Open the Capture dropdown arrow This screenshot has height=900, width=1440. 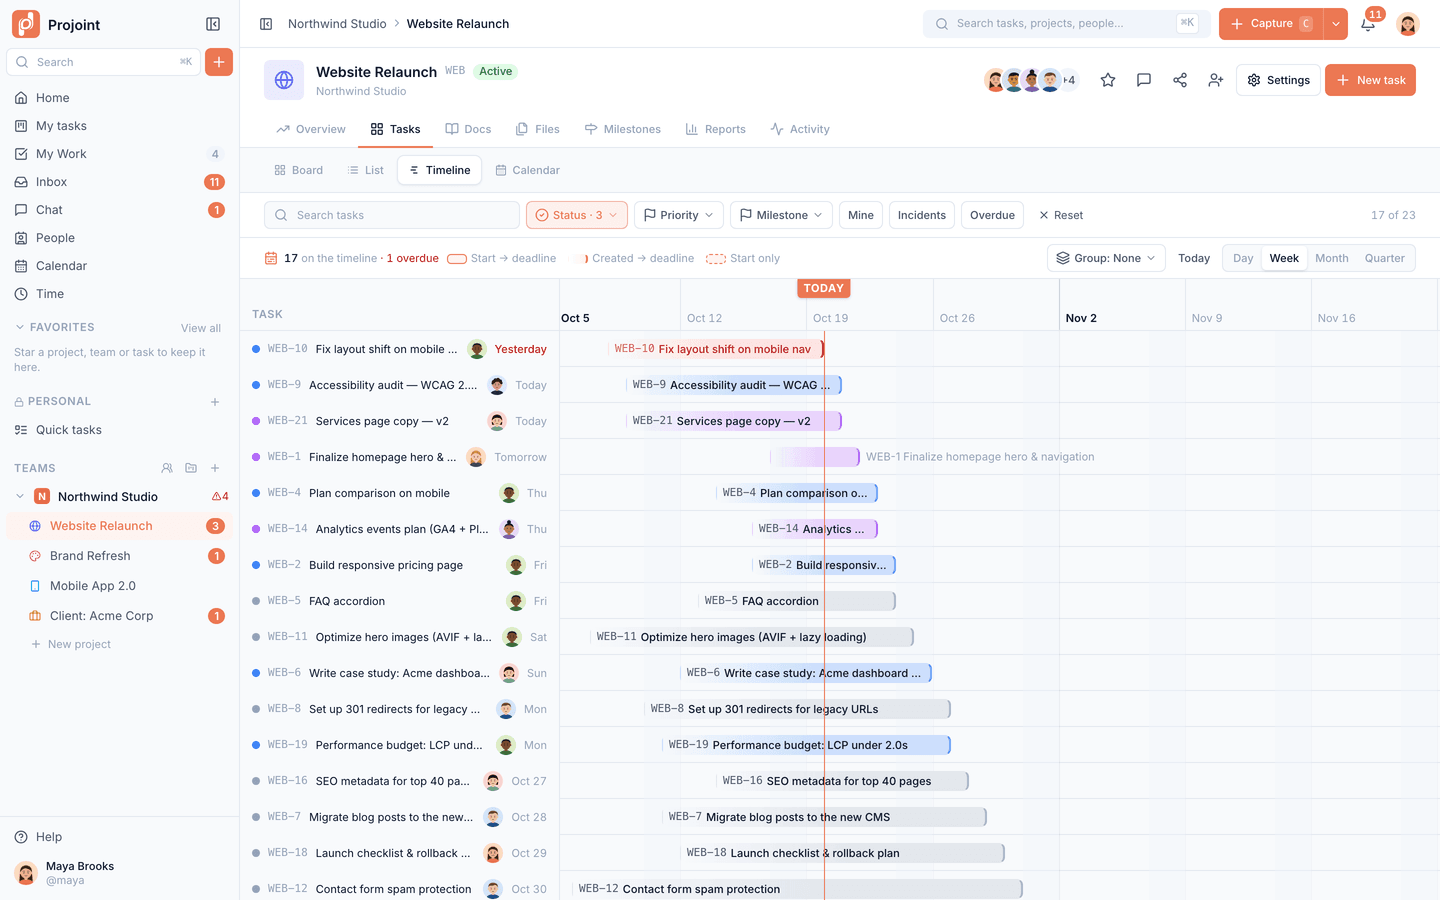pos(1336,24)
